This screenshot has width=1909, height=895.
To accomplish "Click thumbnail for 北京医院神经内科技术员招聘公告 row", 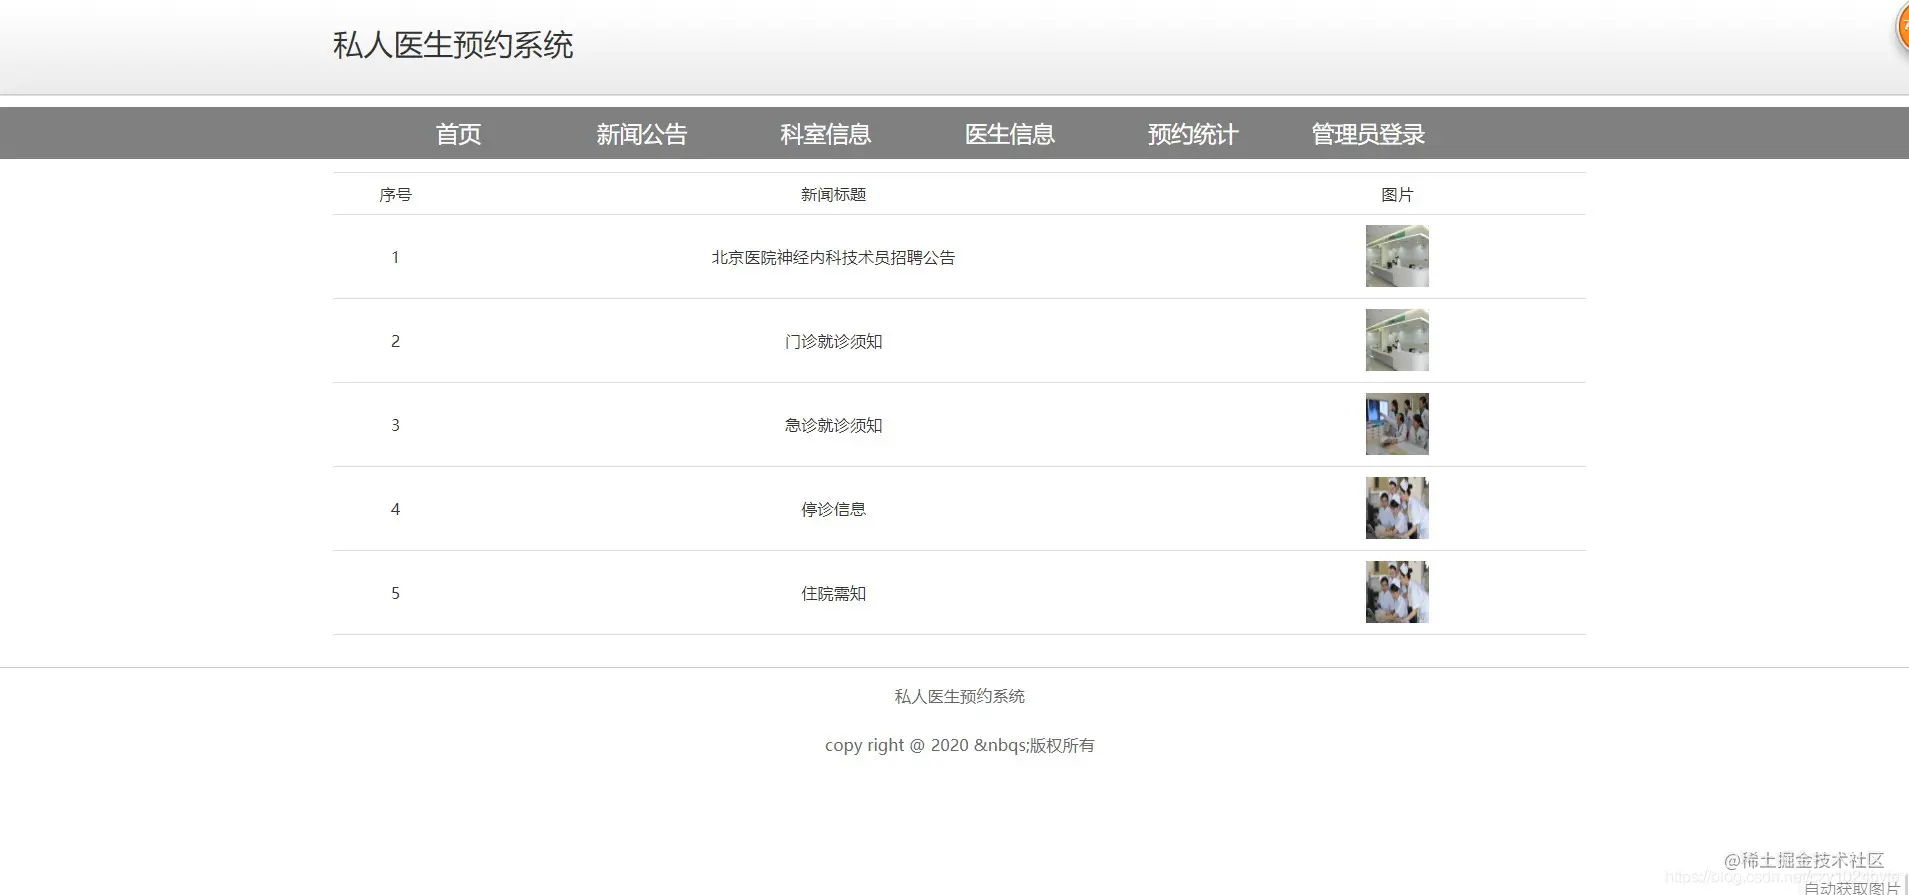I will 1397,256.
